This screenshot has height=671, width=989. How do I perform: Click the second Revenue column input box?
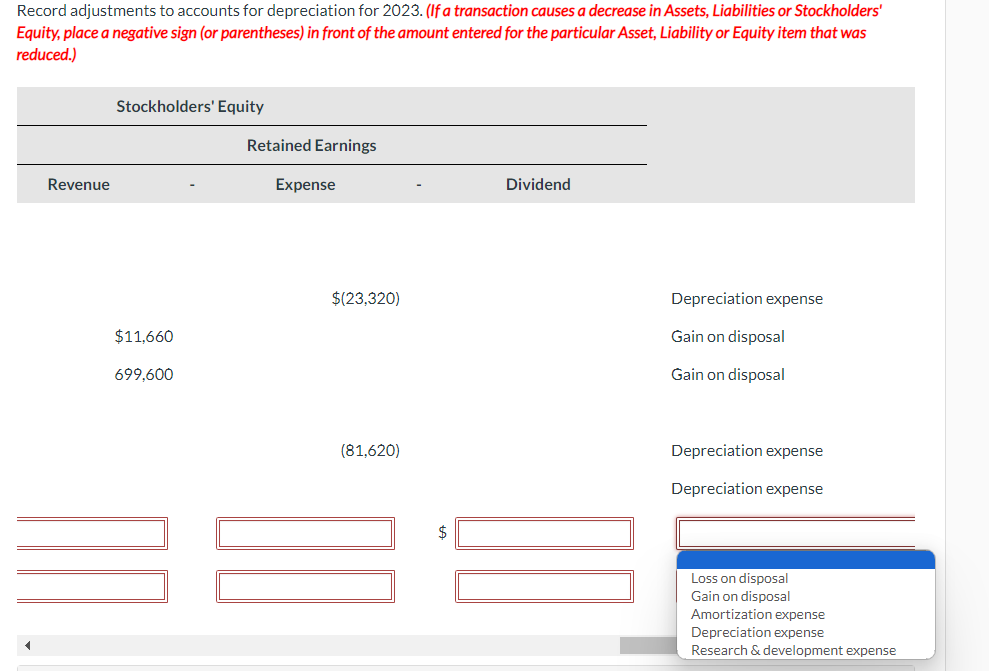92,586
